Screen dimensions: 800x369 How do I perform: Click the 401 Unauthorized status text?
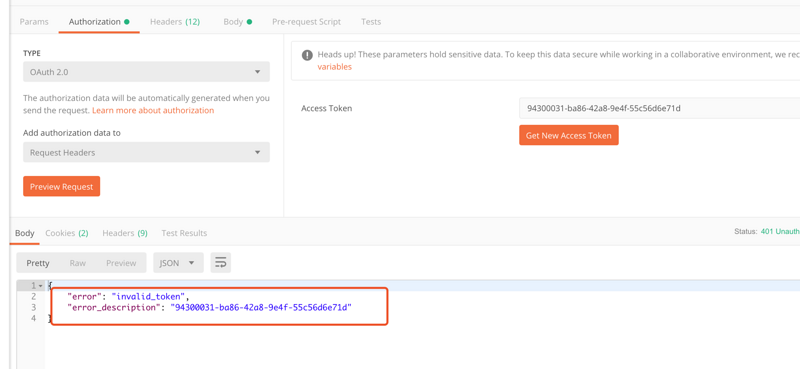[780, 231]
